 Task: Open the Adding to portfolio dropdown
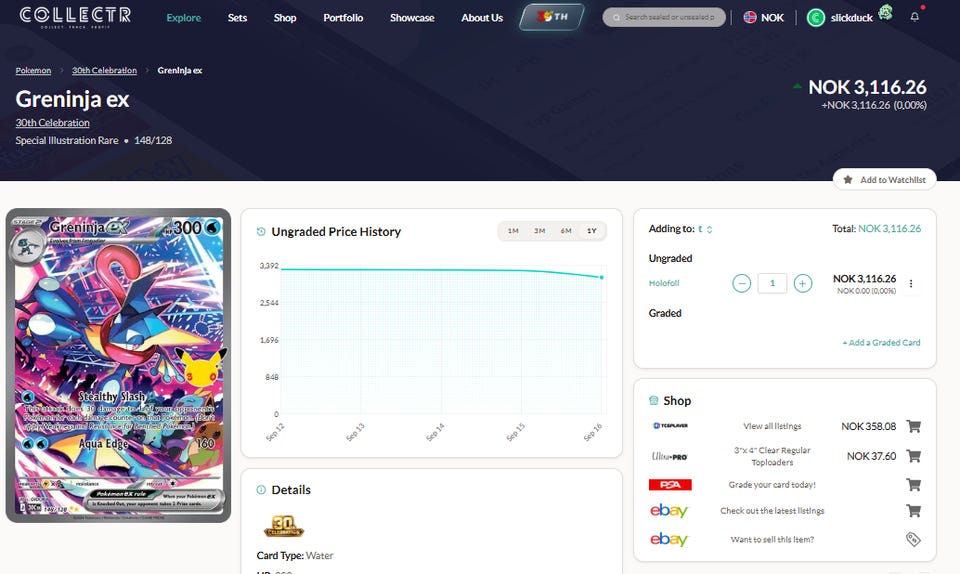pos(705,229)
